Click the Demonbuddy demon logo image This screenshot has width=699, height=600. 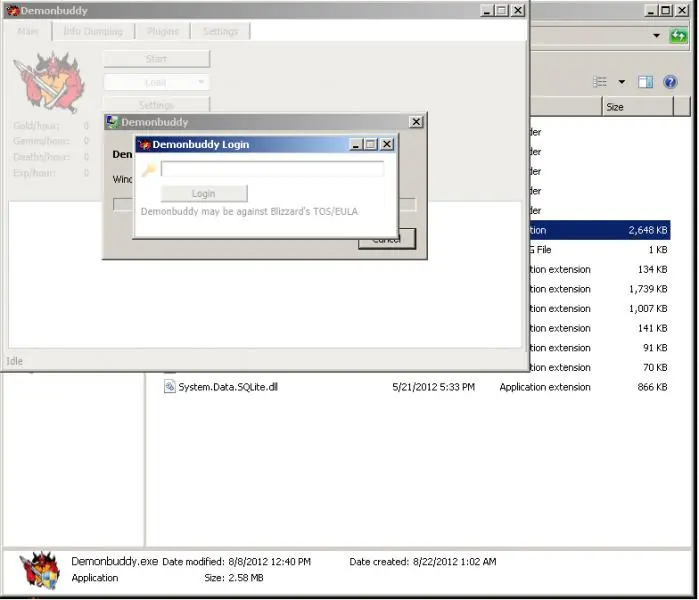pyautogui.click(x=40, y=80)
